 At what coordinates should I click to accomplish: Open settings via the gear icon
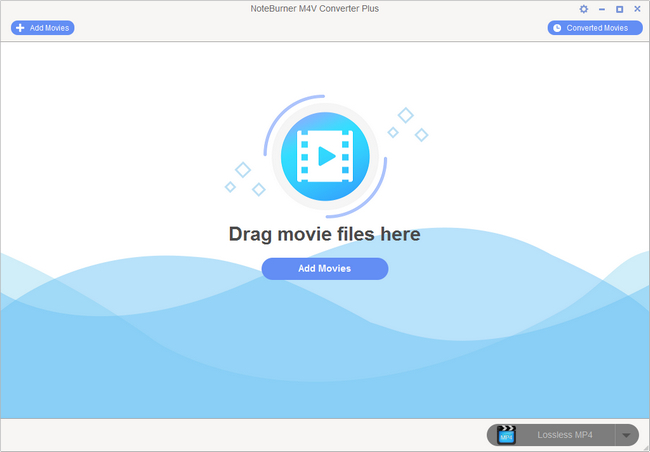(x=584, y=9)
